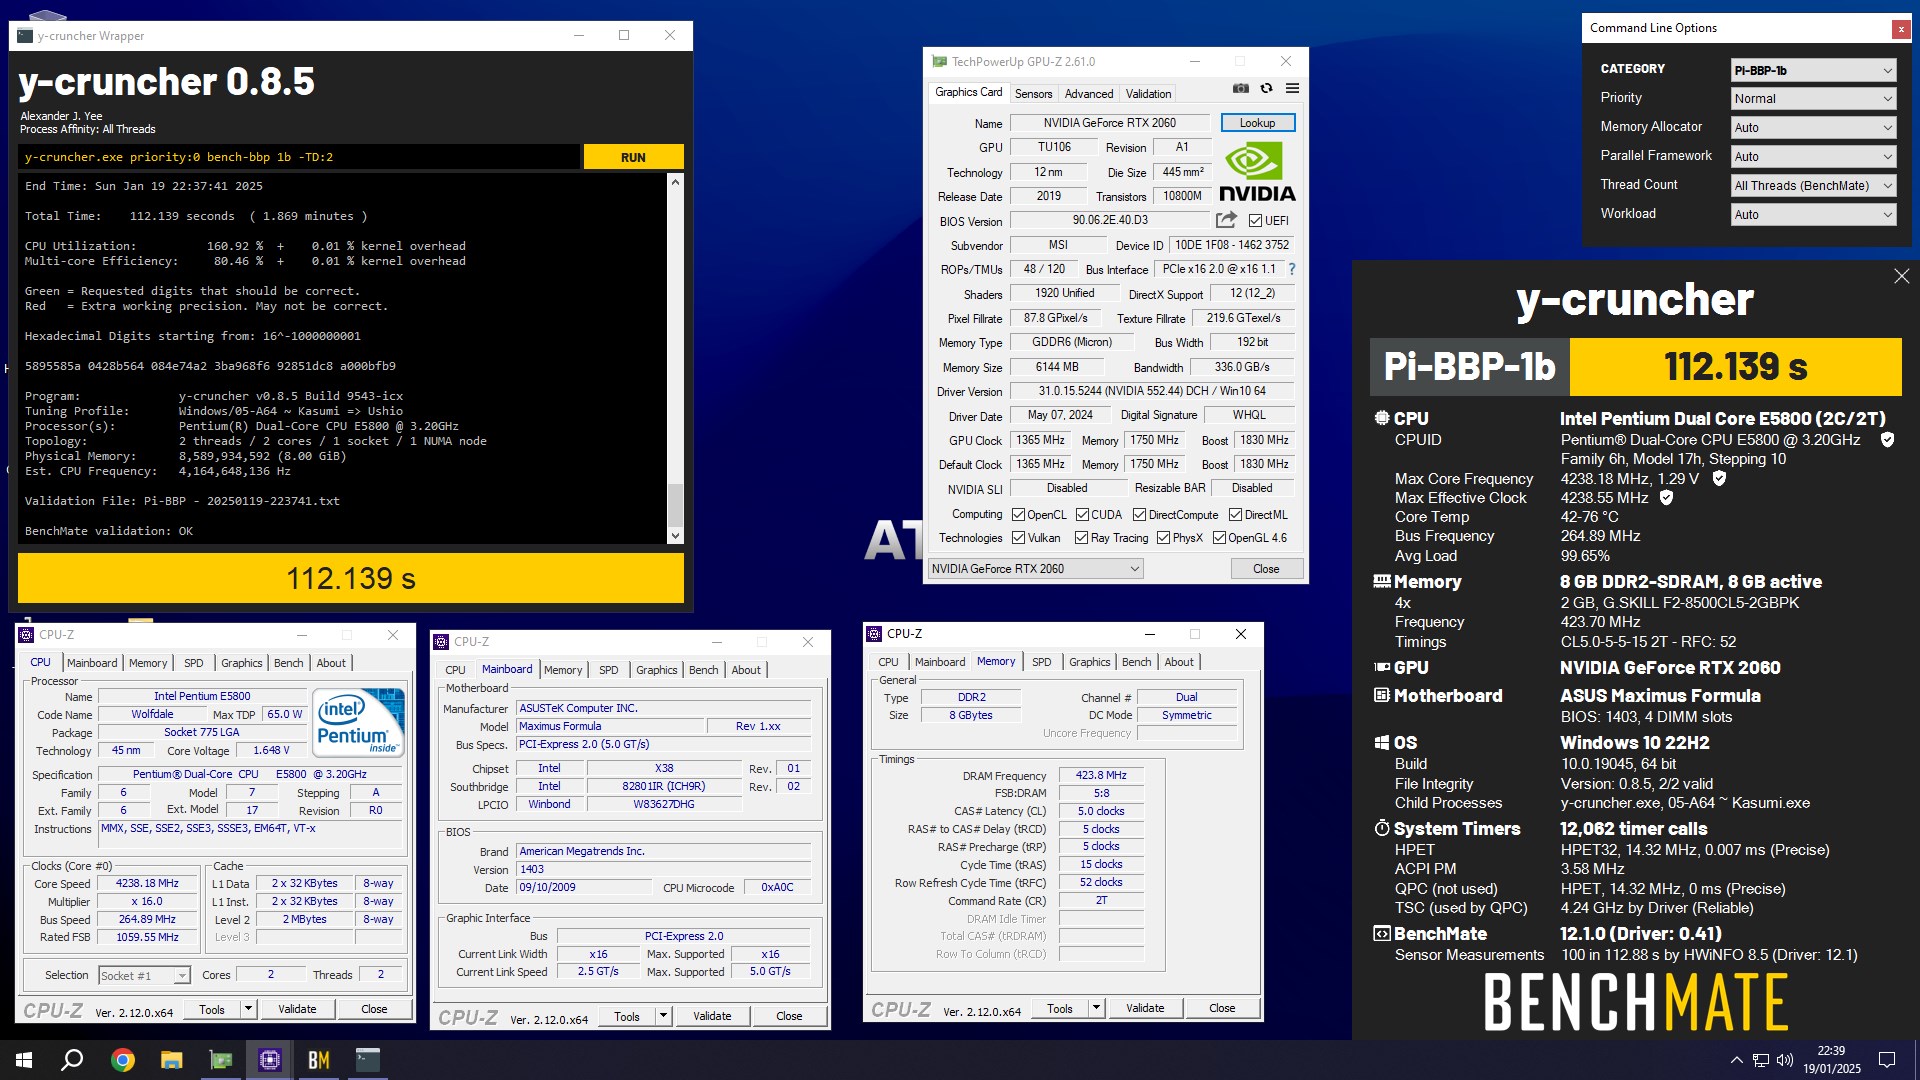Click the y-cruncher output scrollbar down arrow
Image resolution: width=1920 pixels, height=1080 pixels.
(675, 535)
